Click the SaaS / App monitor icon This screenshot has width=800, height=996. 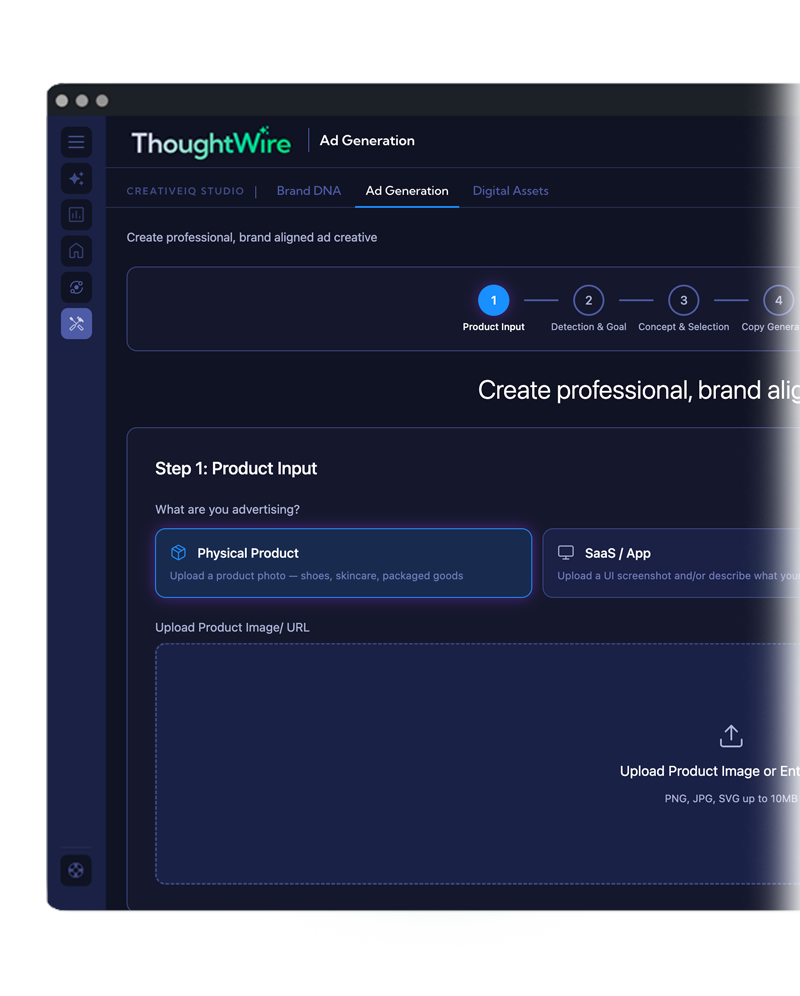click(566, 553)
